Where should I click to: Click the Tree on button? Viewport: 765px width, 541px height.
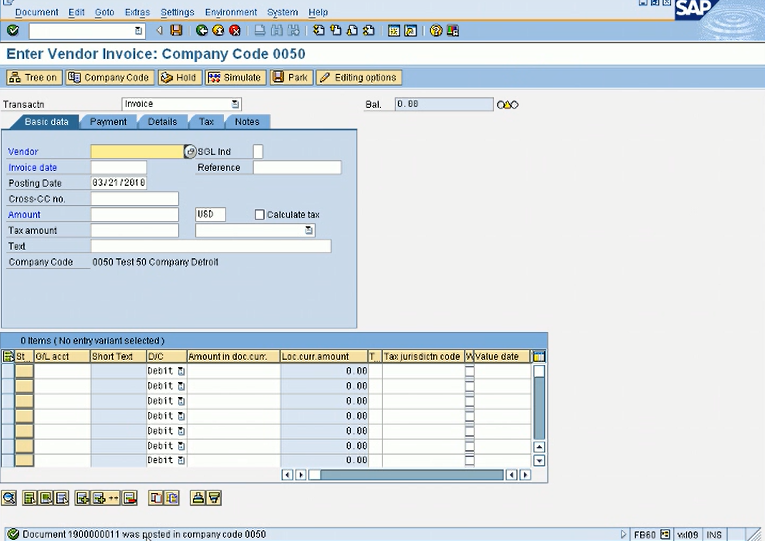click(x=34, y=78)
